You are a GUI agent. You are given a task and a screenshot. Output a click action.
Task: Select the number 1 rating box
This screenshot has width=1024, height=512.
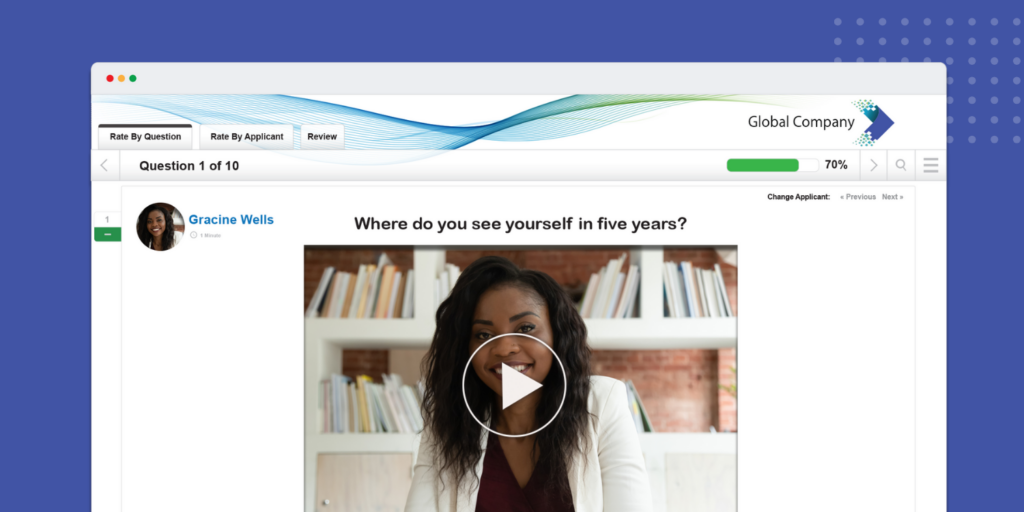107,219
